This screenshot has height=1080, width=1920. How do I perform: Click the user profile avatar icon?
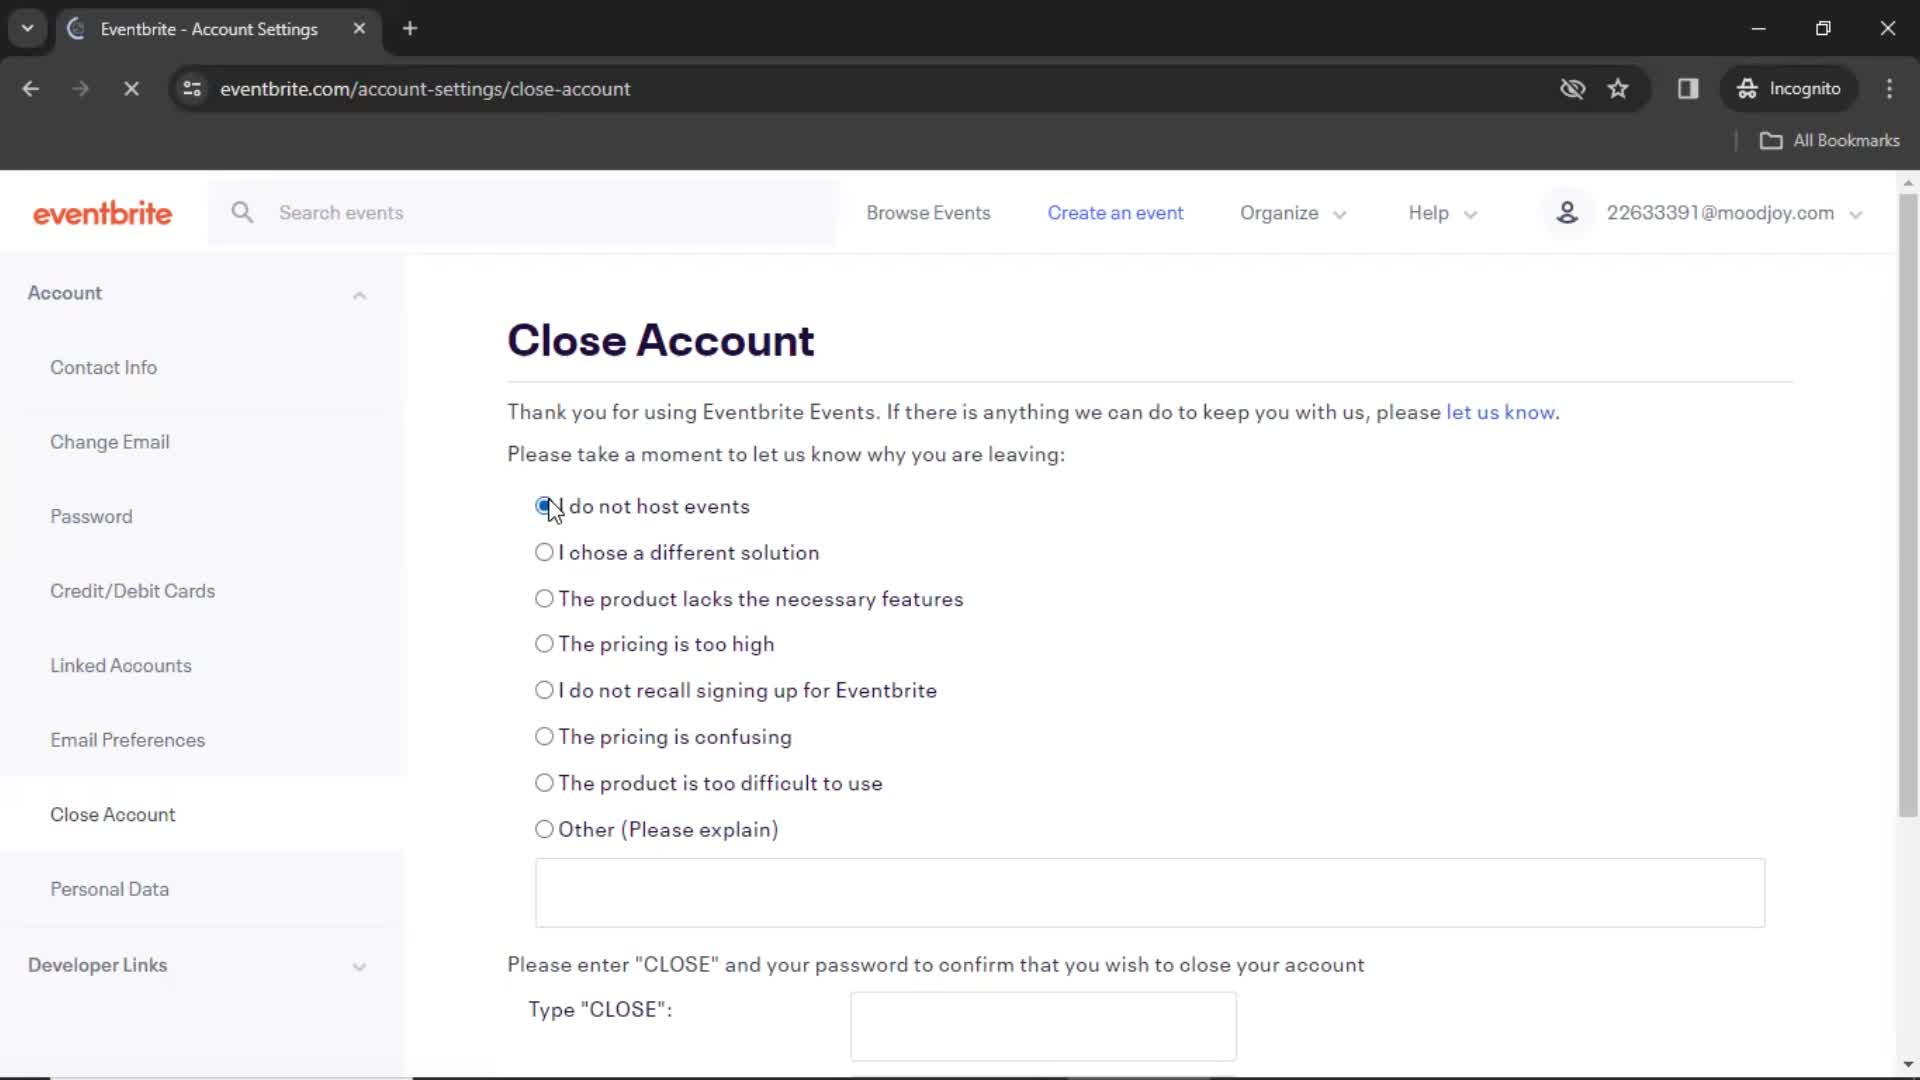pos(1567,212)
